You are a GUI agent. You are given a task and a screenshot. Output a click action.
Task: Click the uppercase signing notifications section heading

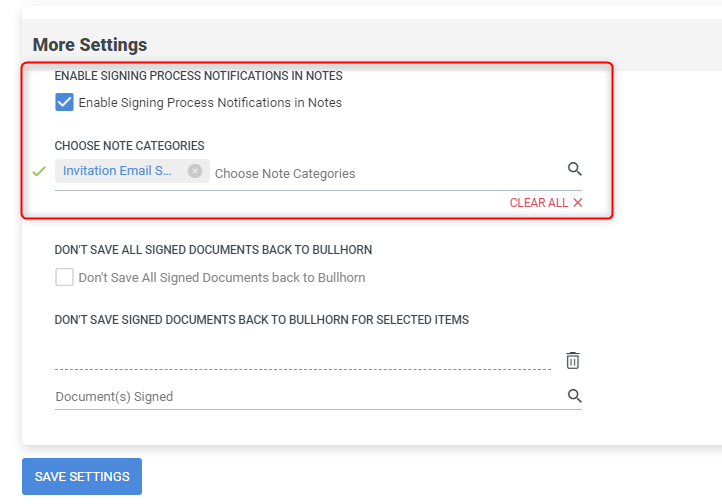pyautogui.click(x=199, y=76)
